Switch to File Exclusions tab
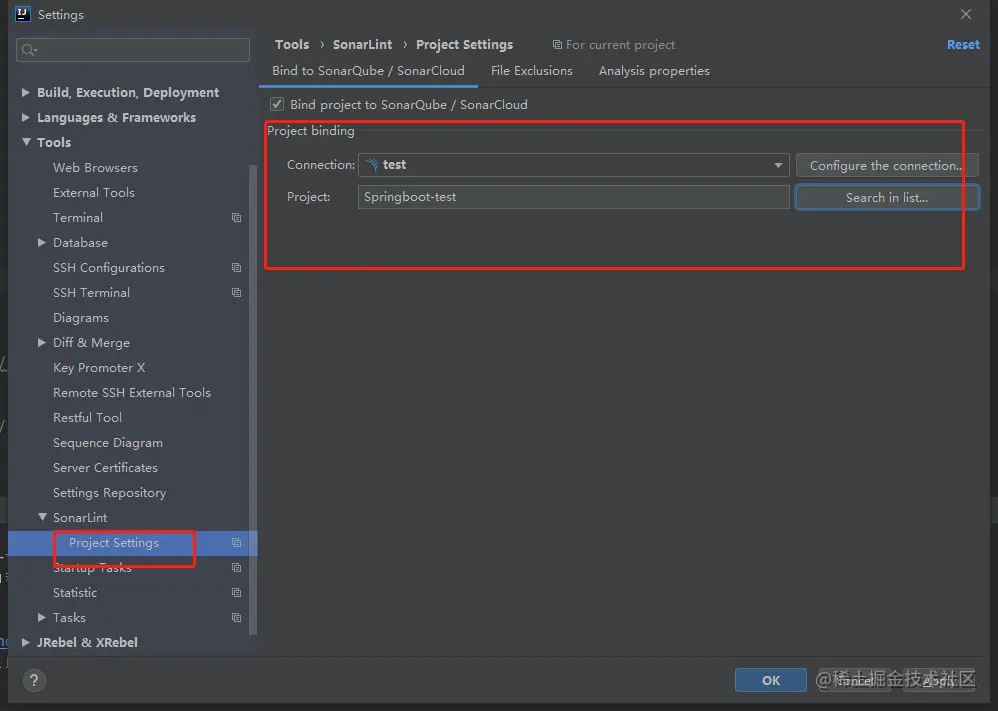998x711 pixels. pos(531,71)
